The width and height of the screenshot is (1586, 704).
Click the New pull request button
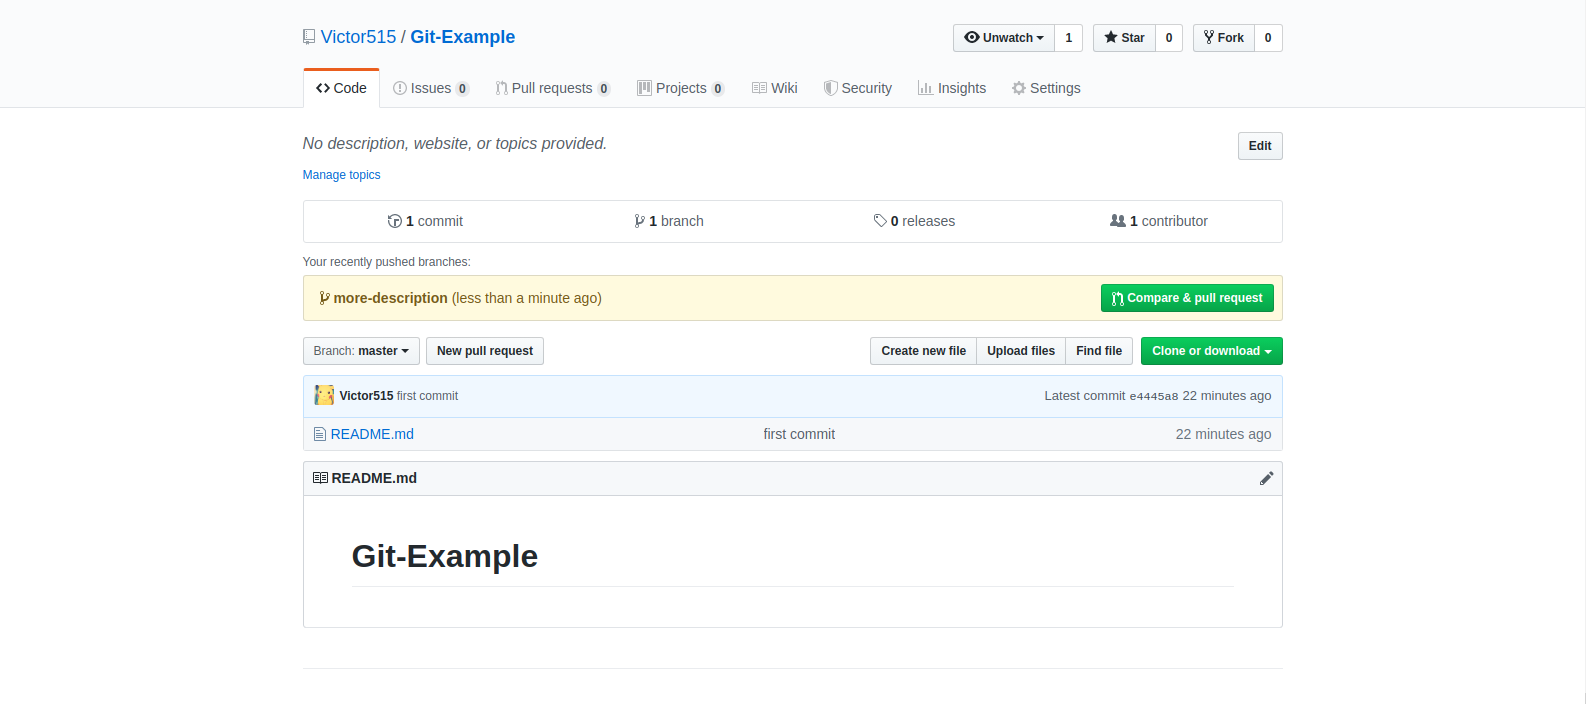point(485,351)
